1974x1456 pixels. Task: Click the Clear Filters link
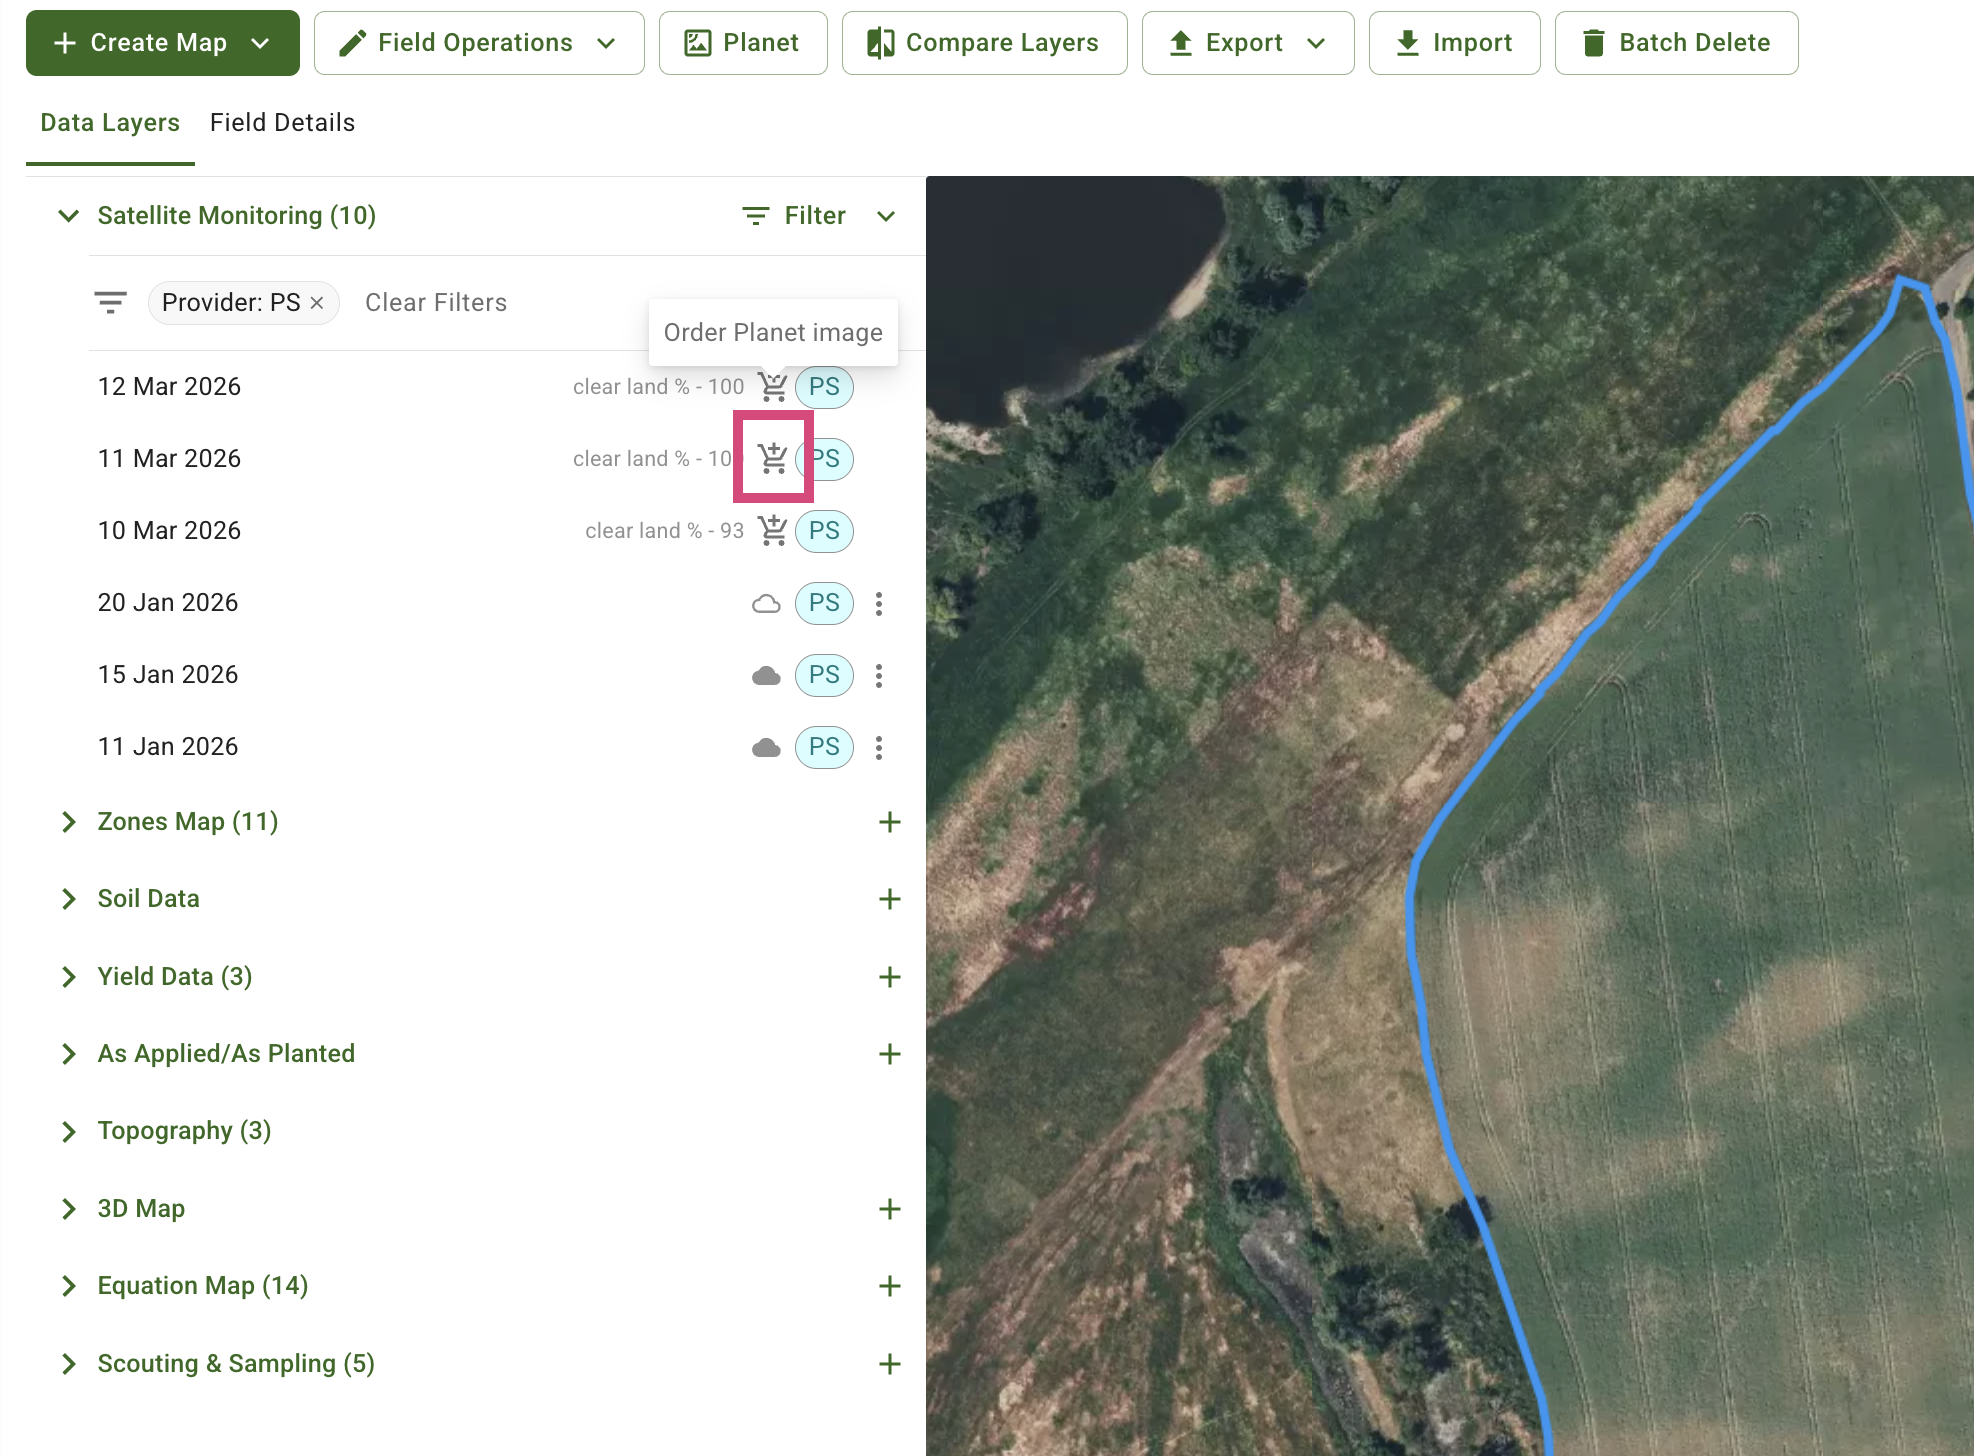click(435, 302)
